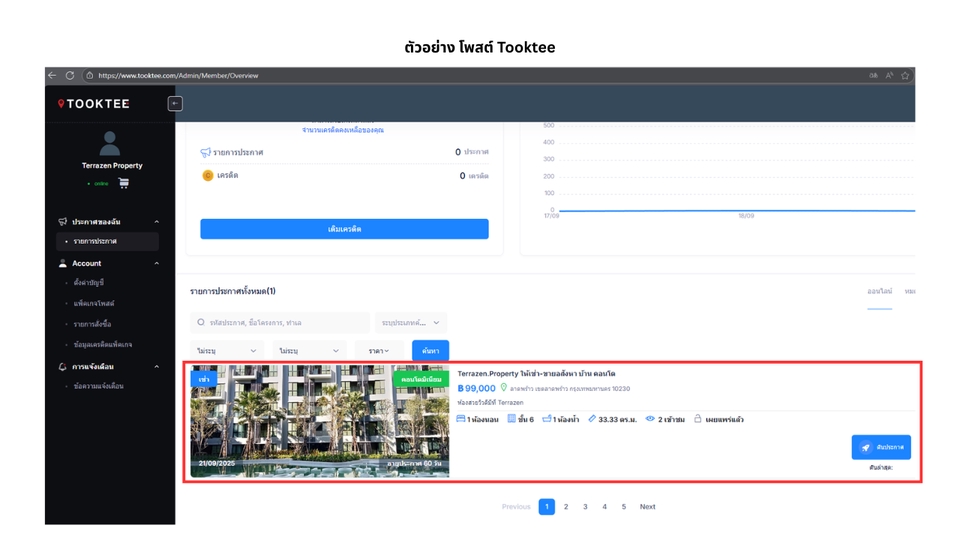The width and height of the screenshot is (960, 540).
Task: Click the Tooktee logo
Action: click(x=93, y=104)
